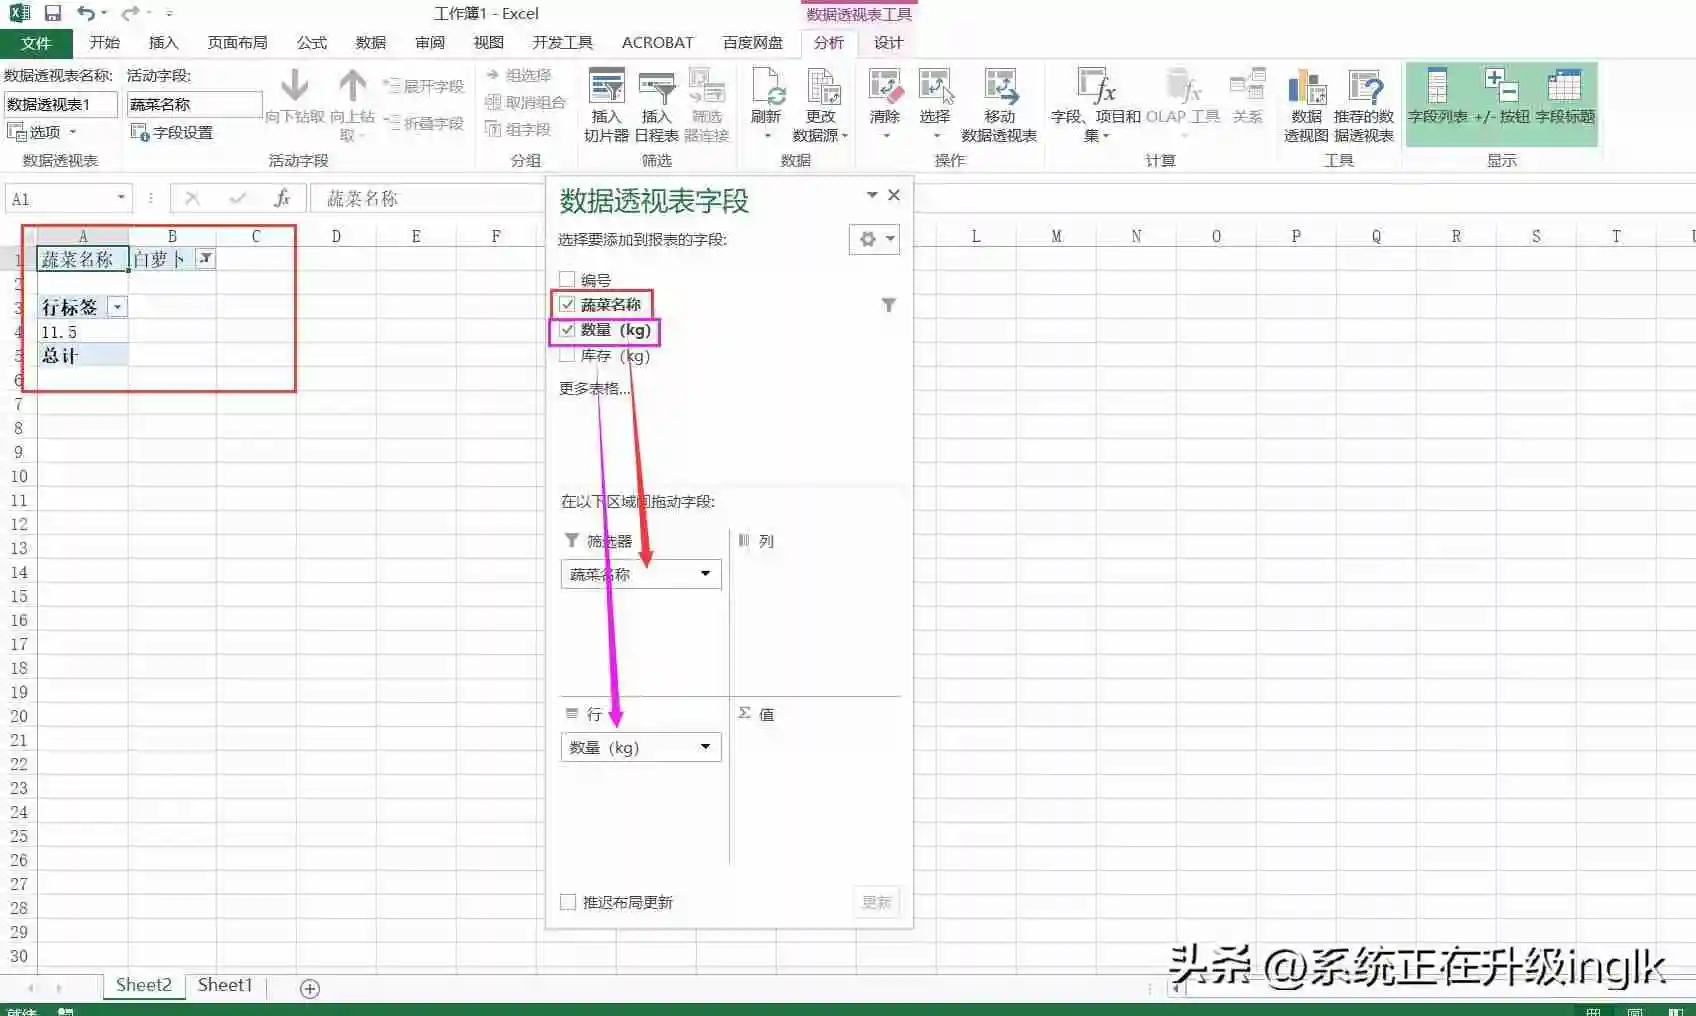Screen dimensions: 1696x1016
Task: Enable 推迟布局更新 checkbox
Action: pyautogui.click(x=568, y=902)
